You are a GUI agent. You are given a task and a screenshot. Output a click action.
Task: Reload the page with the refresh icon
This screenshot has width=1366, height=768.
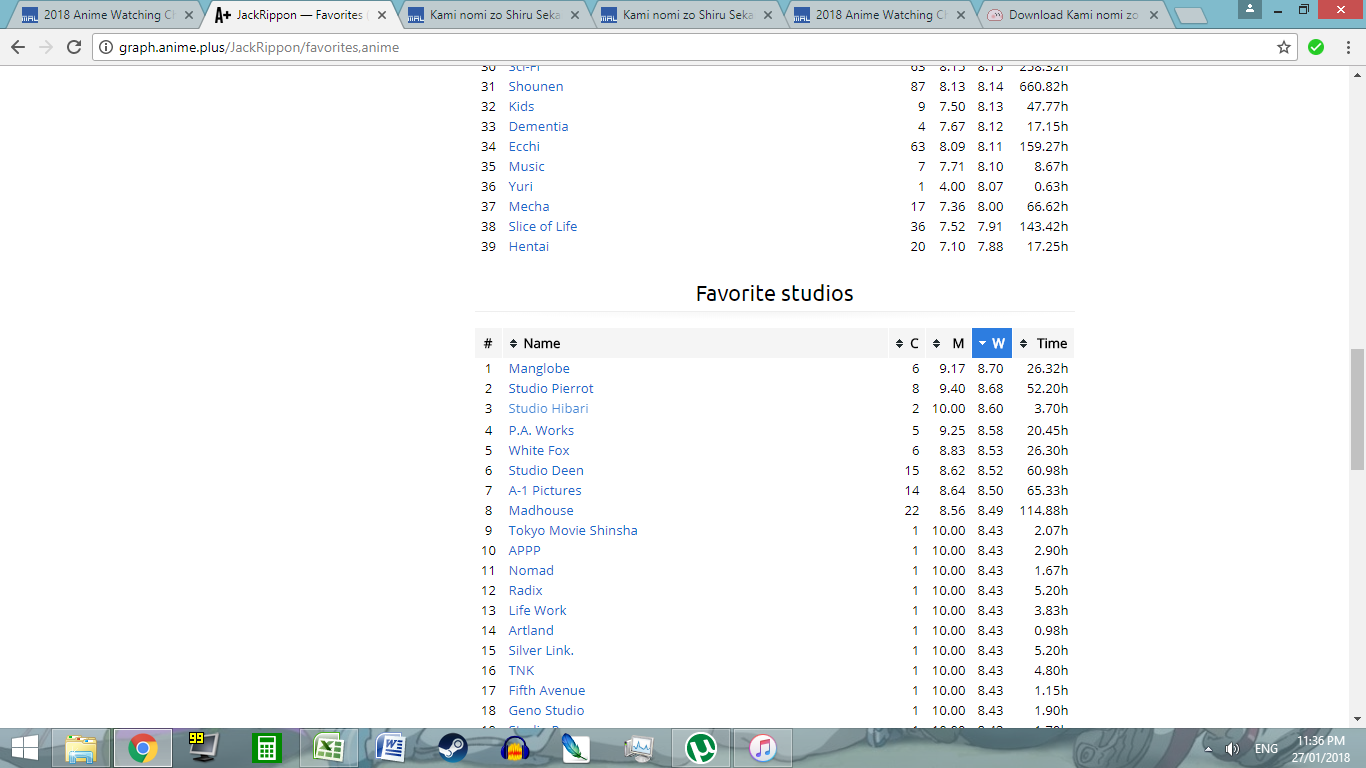pos(74,47)
